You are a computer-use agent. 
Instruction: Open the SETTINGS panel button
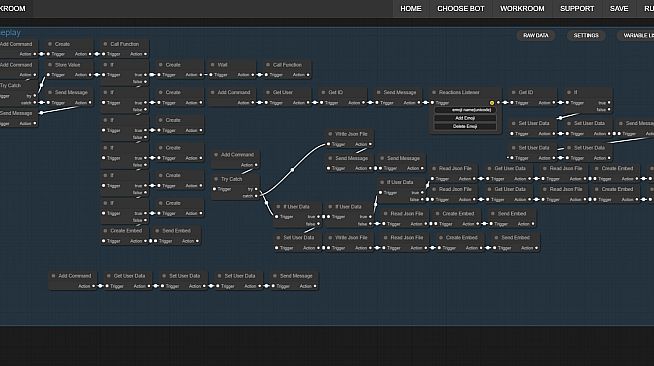586,35
